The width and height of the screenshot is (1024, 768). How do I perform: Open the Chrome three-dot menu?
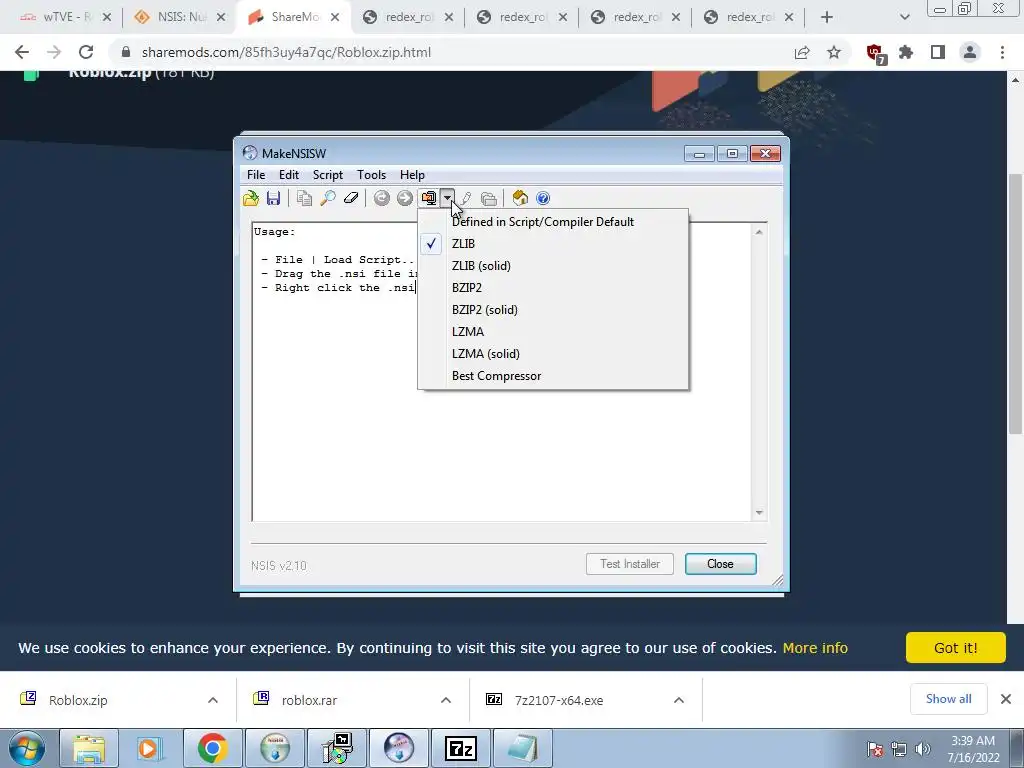coord(1002,52)
